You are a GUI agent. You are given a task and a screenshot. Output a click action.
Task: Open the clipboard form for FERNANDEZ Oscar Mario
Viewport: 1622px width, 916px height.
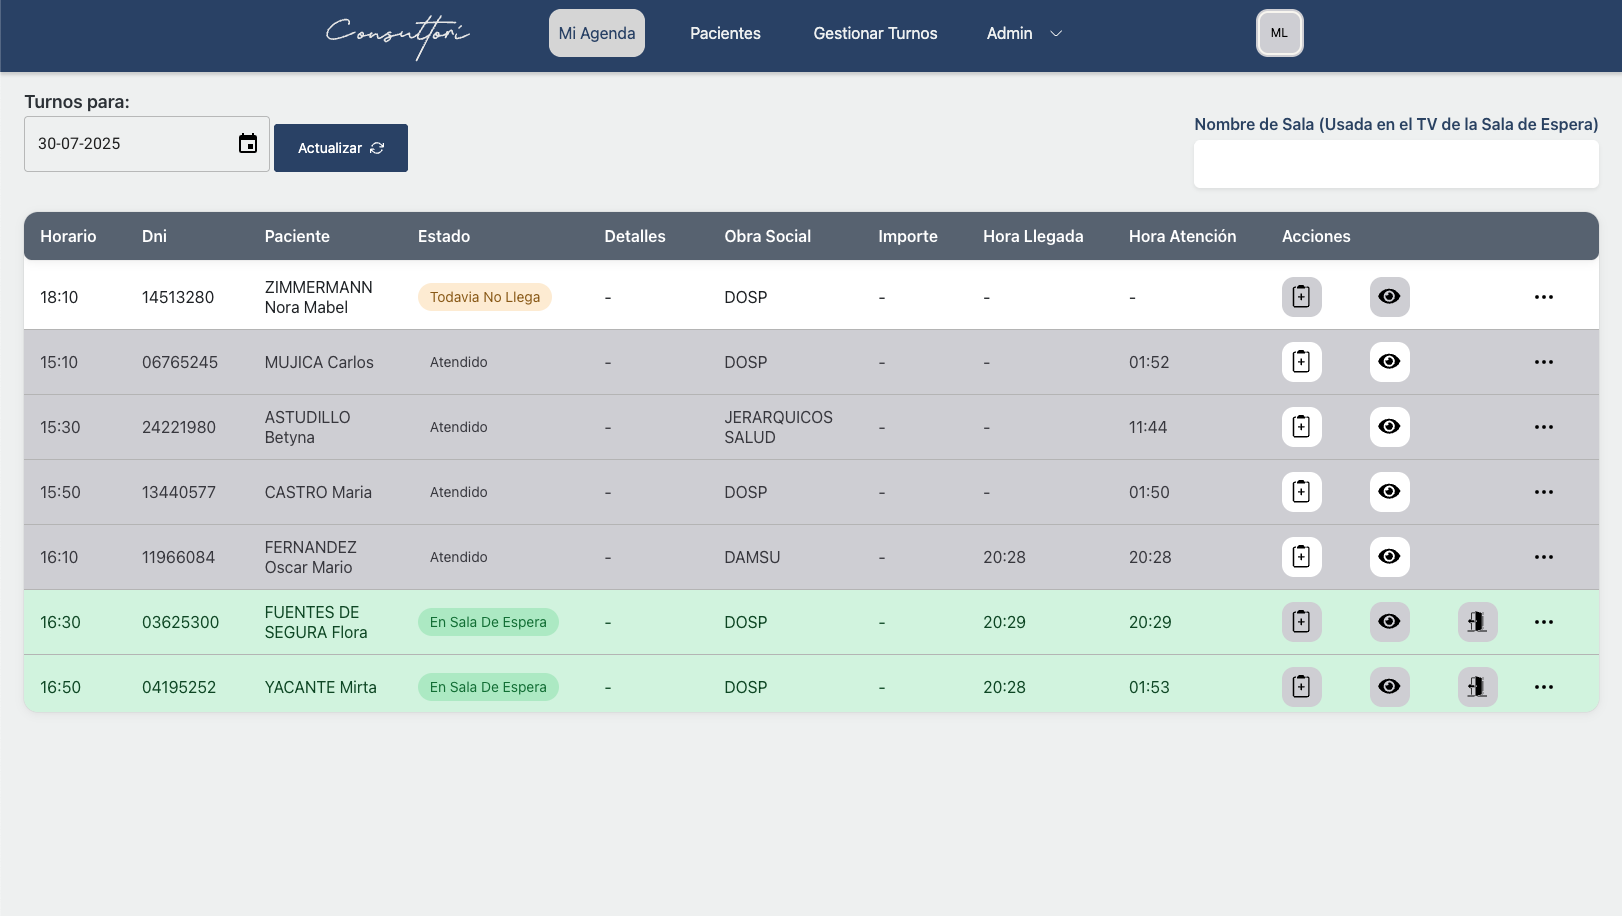[x=1301, y=556]
